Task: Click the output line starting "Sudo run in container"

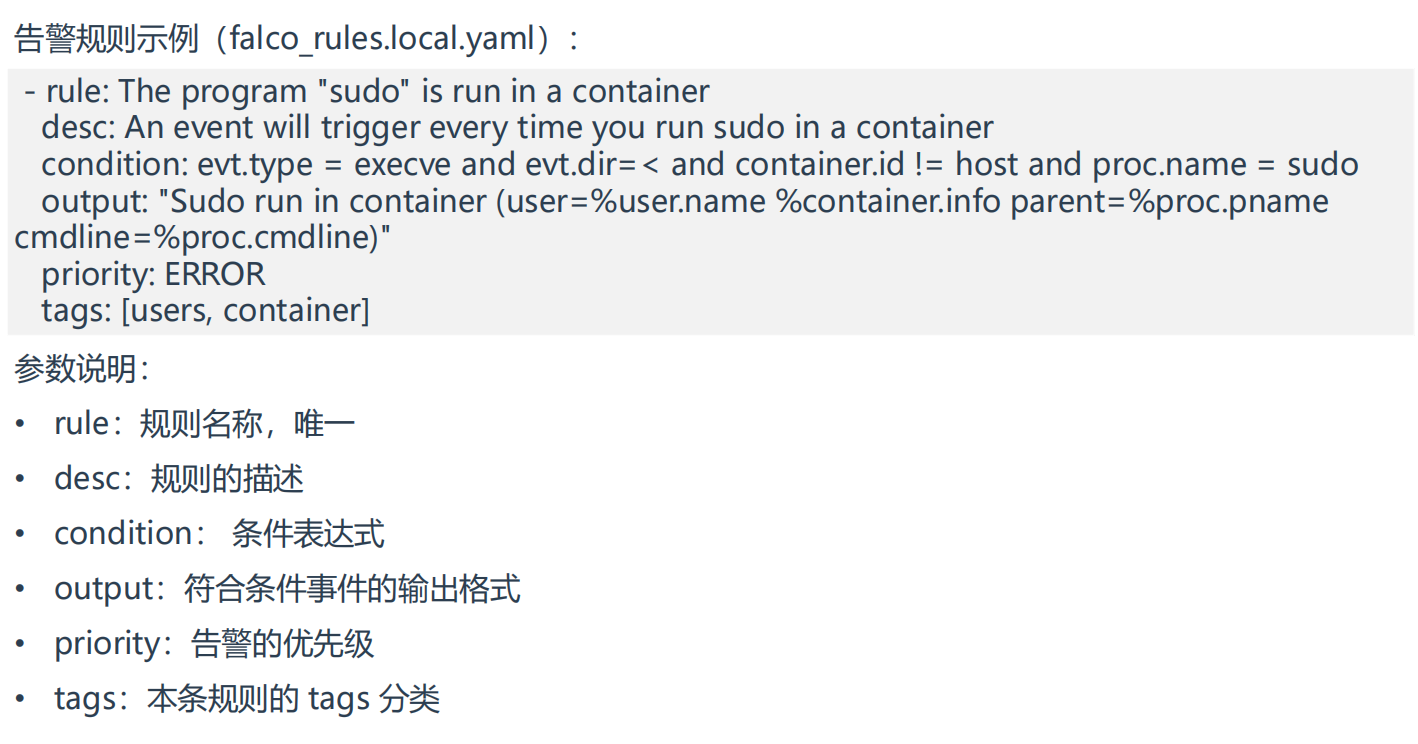Action: click(685, 201)
